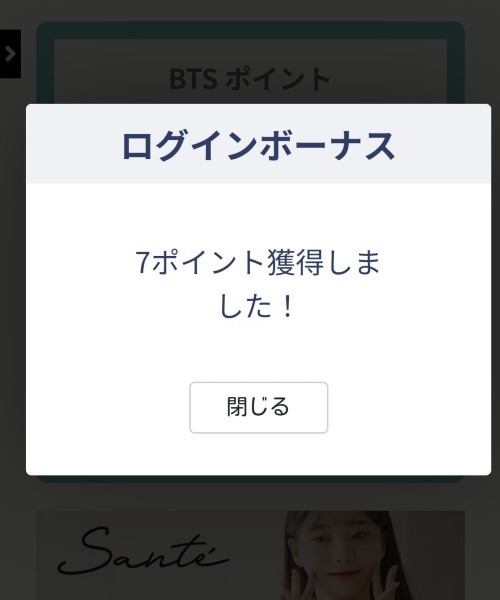Image resolution: width=500 pixels, height=600 pixels.
Task: Click the 閉じる button
Action: [x=259, y=408]
